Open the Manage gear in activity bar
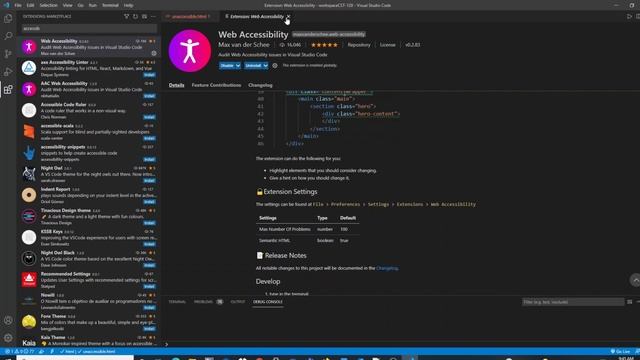The width and height of the screenshot is (640, 360). (x=8, y=338)
